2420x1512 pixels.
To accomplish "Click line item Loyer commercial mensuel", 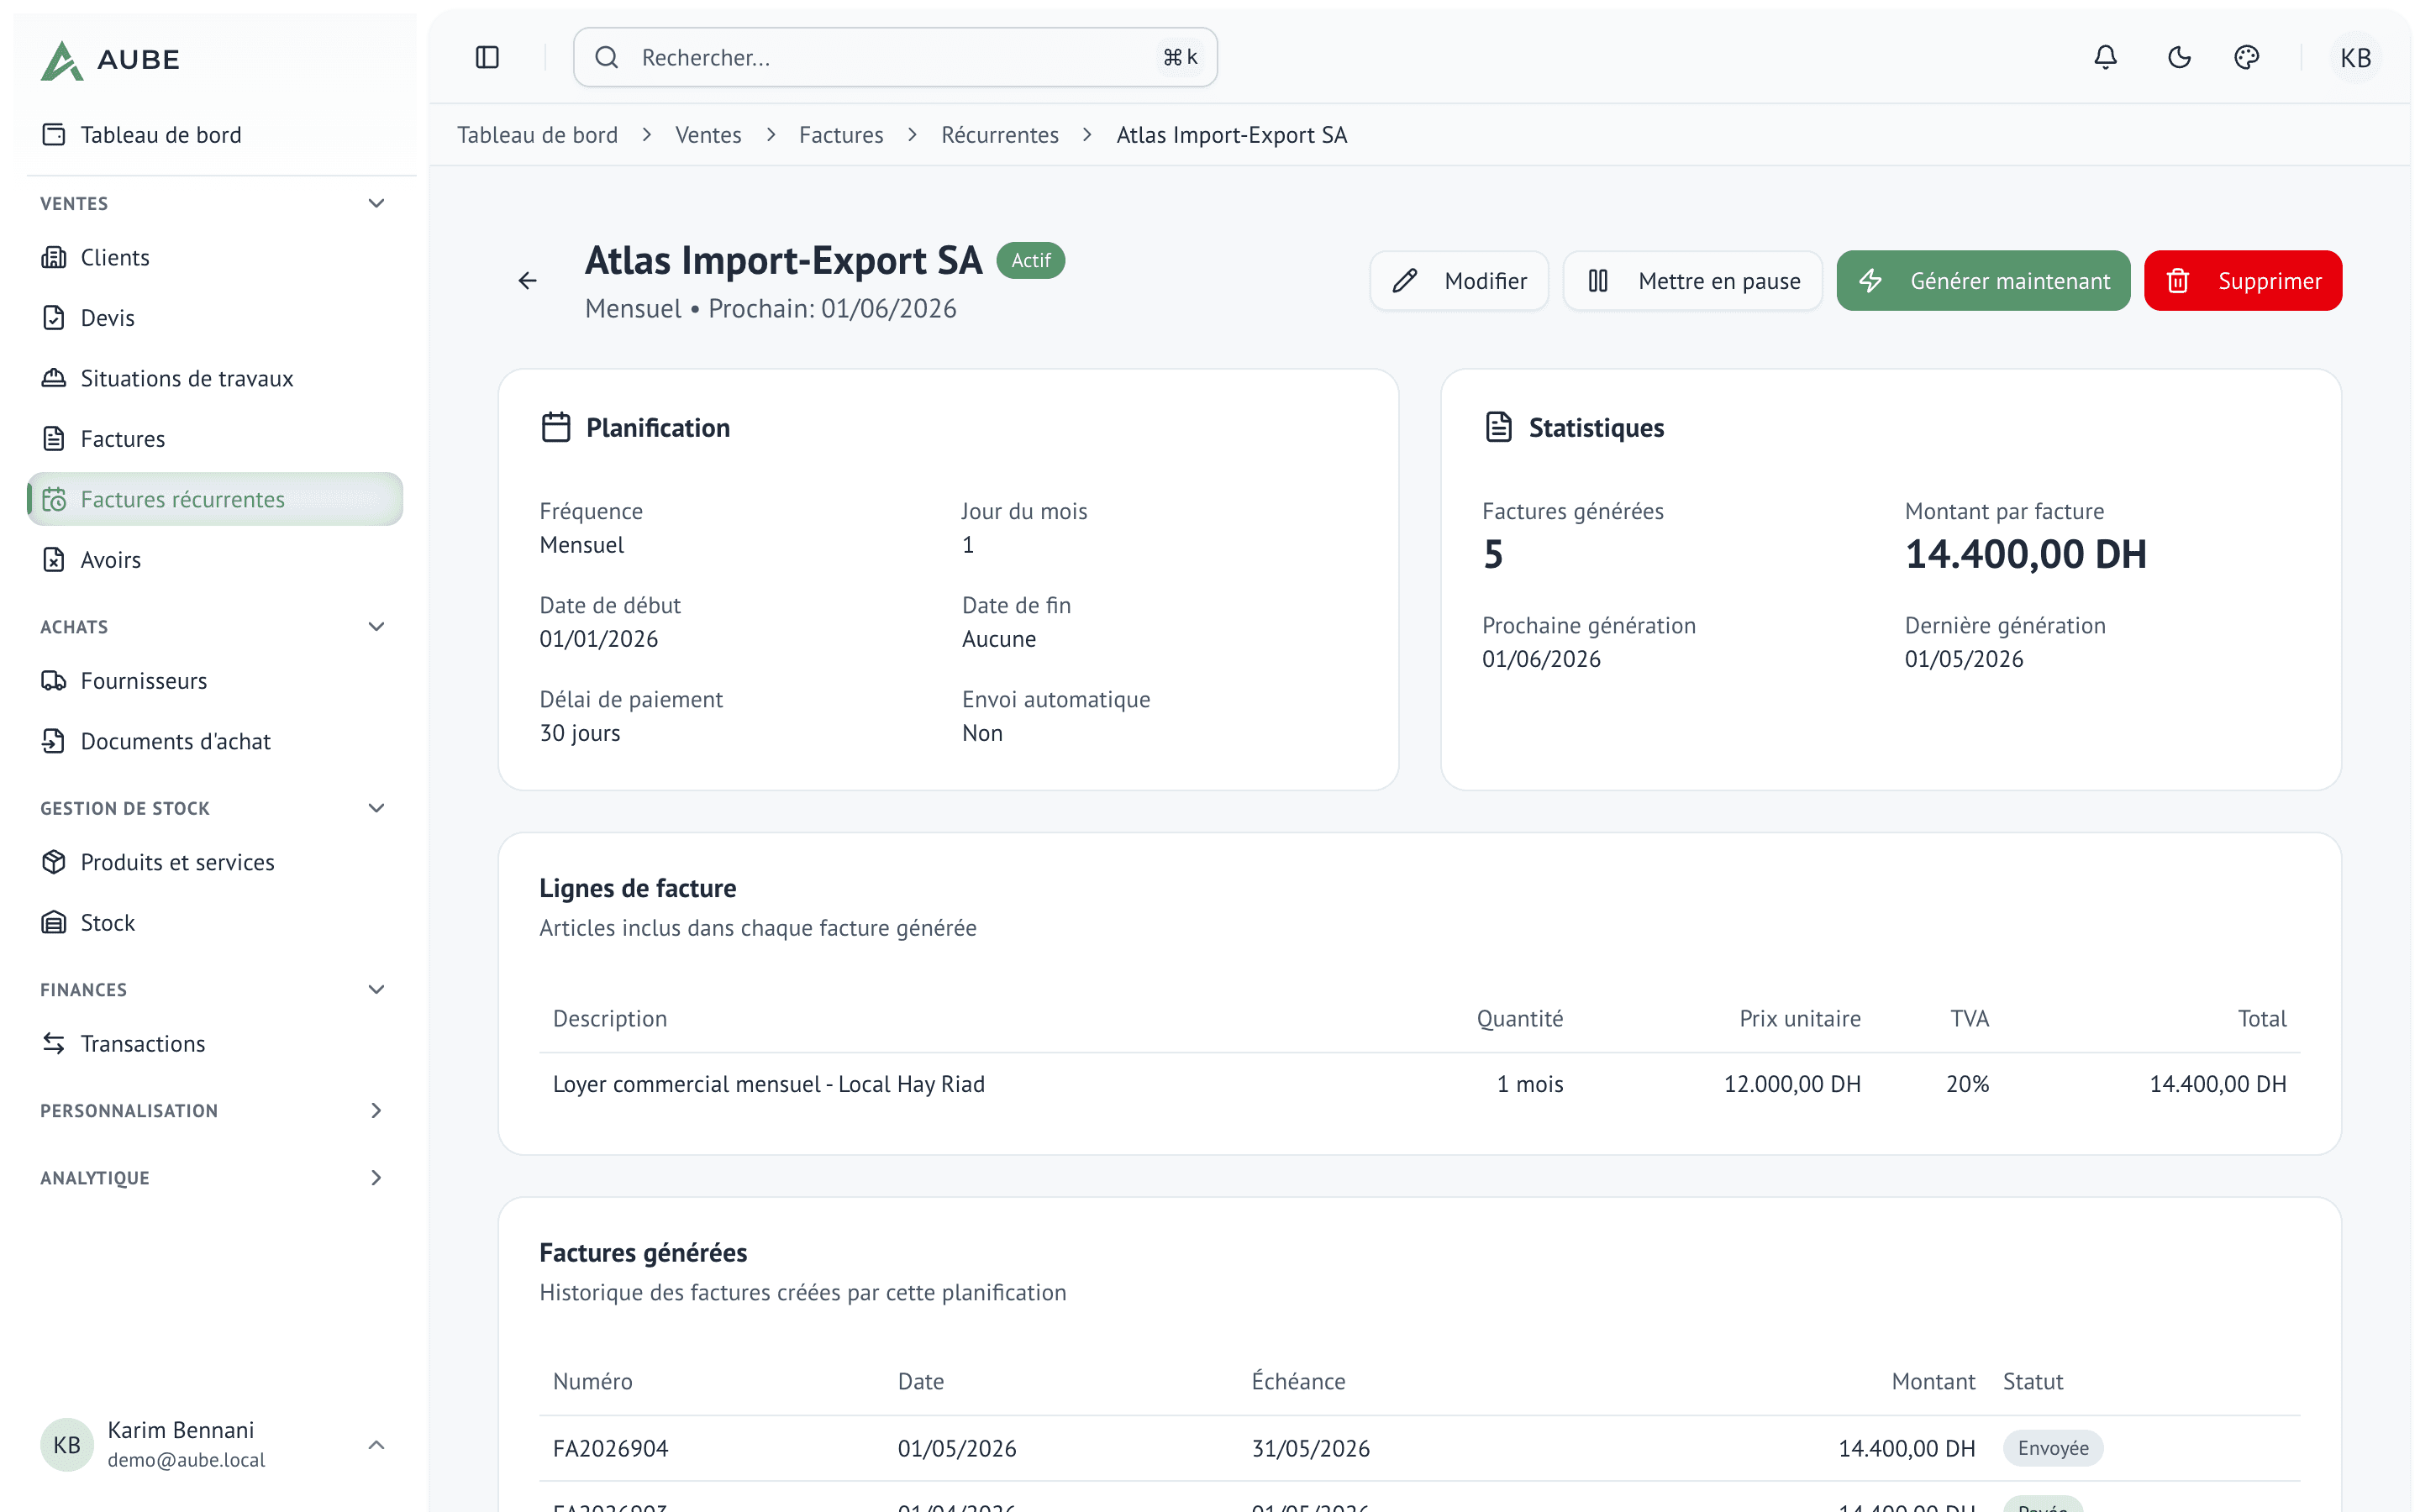I will 768,1084.
